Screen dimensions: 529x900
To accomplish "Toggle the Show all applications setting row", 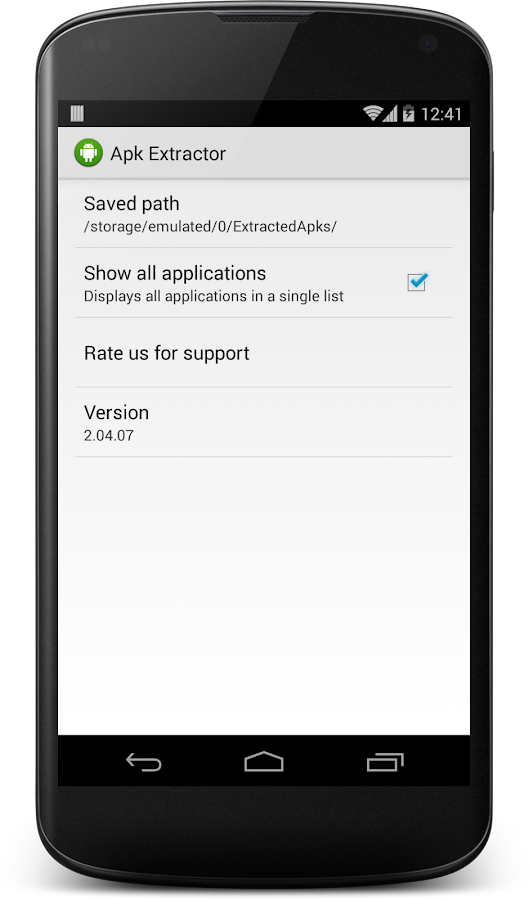I will (264, 283).
